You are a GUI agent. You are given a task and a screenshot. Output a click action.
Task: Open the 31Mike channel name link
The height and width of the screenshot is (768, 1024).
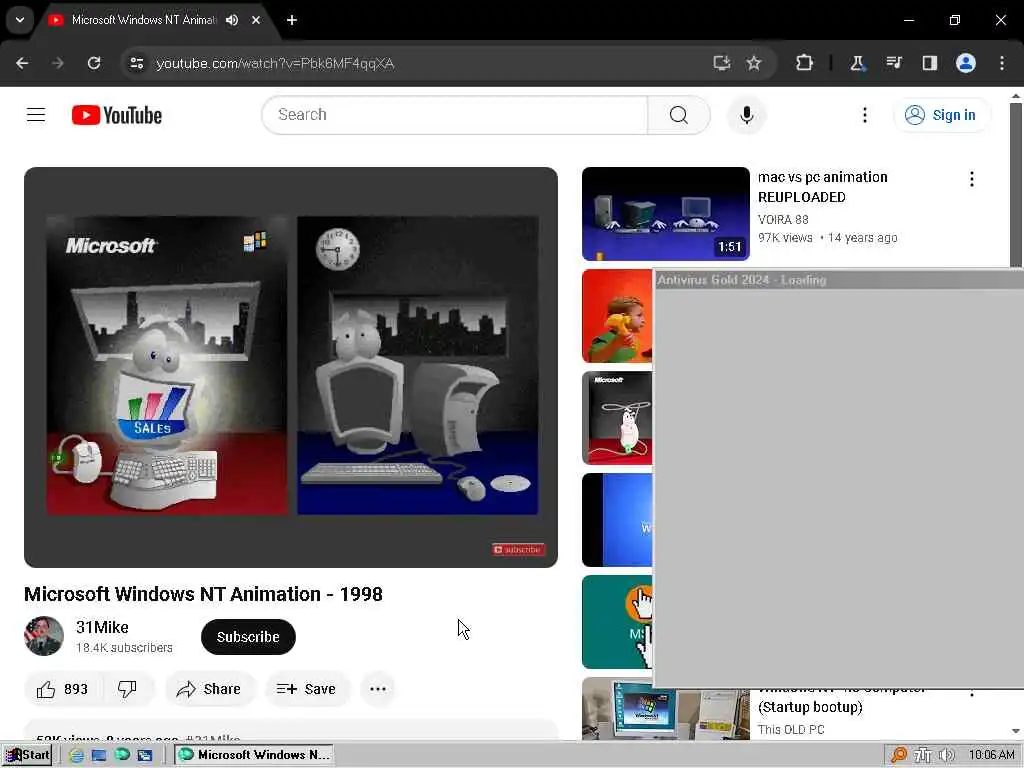tap(103, 627)
